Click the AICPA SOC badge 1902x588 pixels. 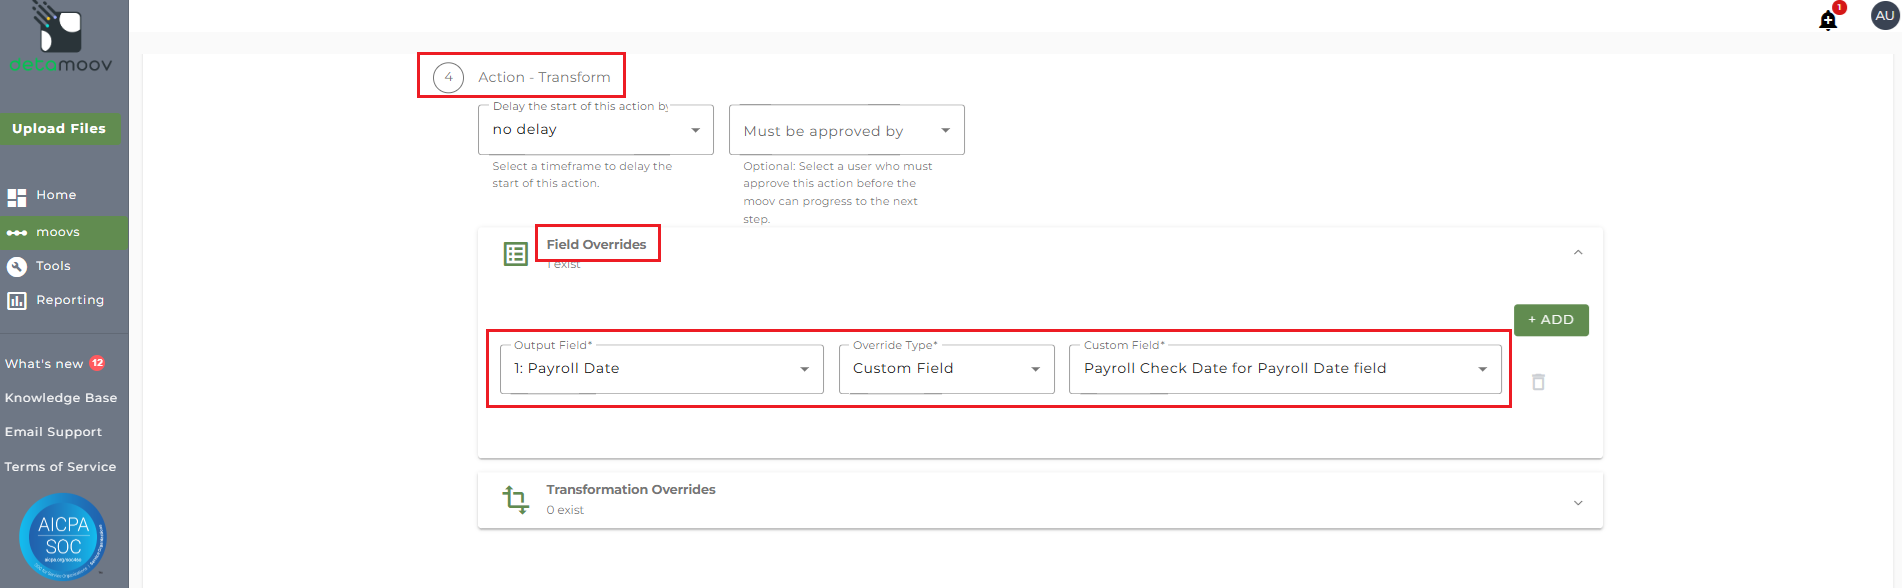click(63, 536)
